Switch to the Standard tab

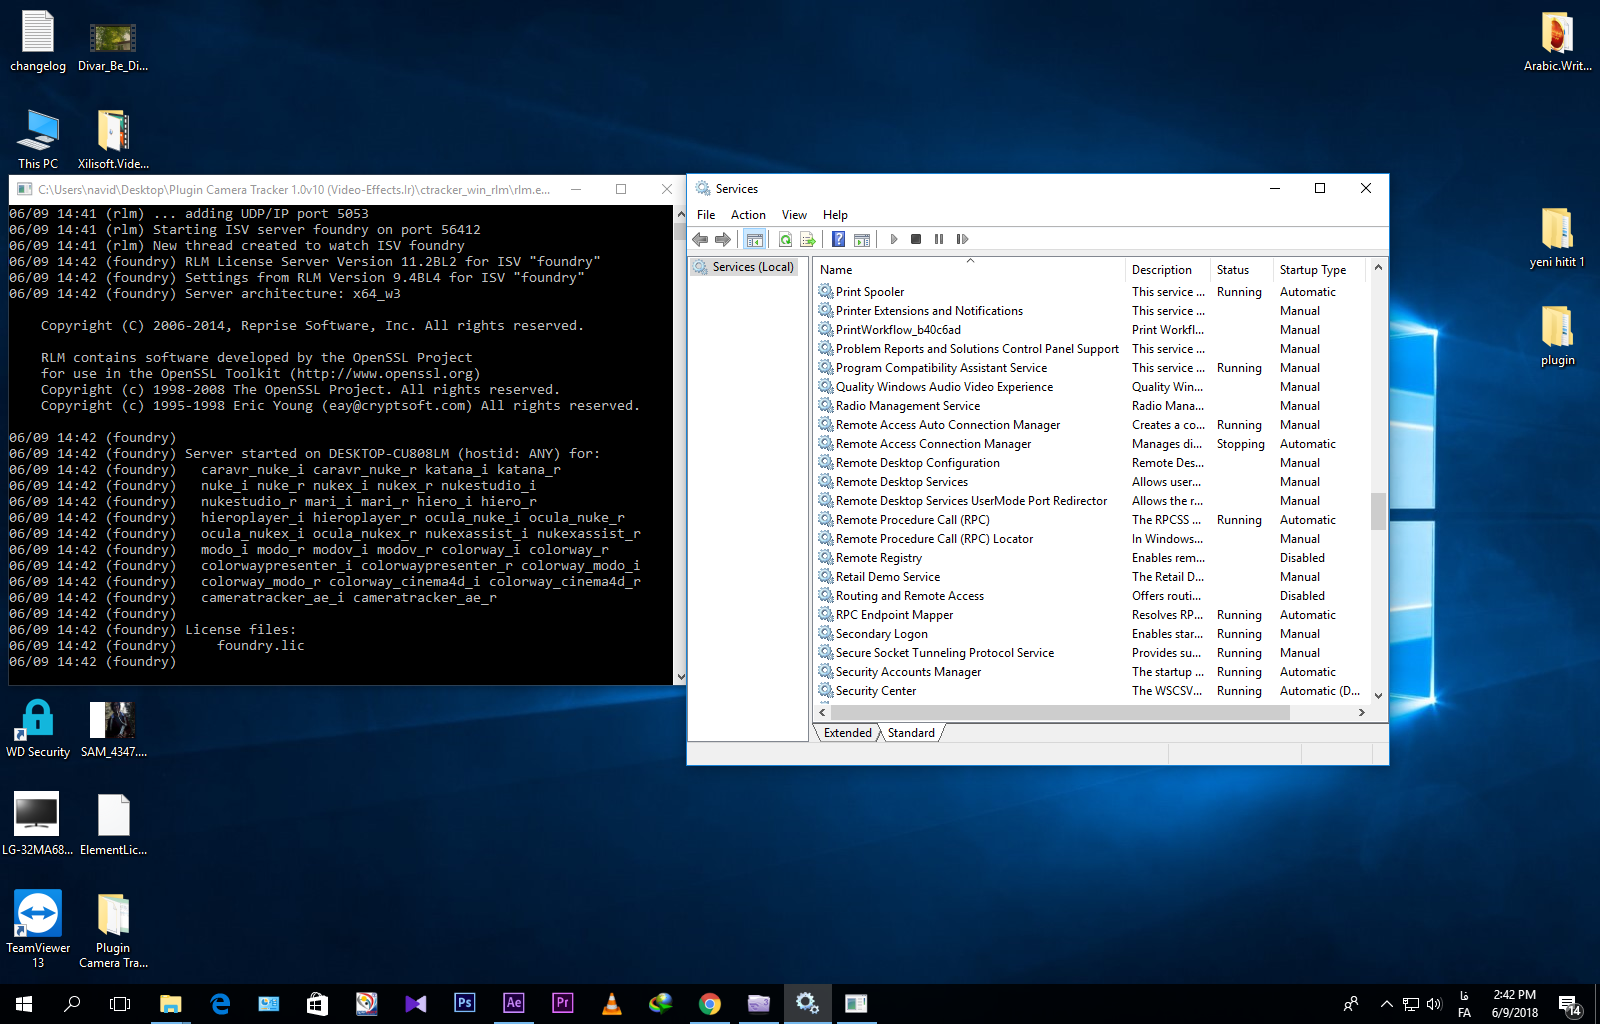pos(911,733)
